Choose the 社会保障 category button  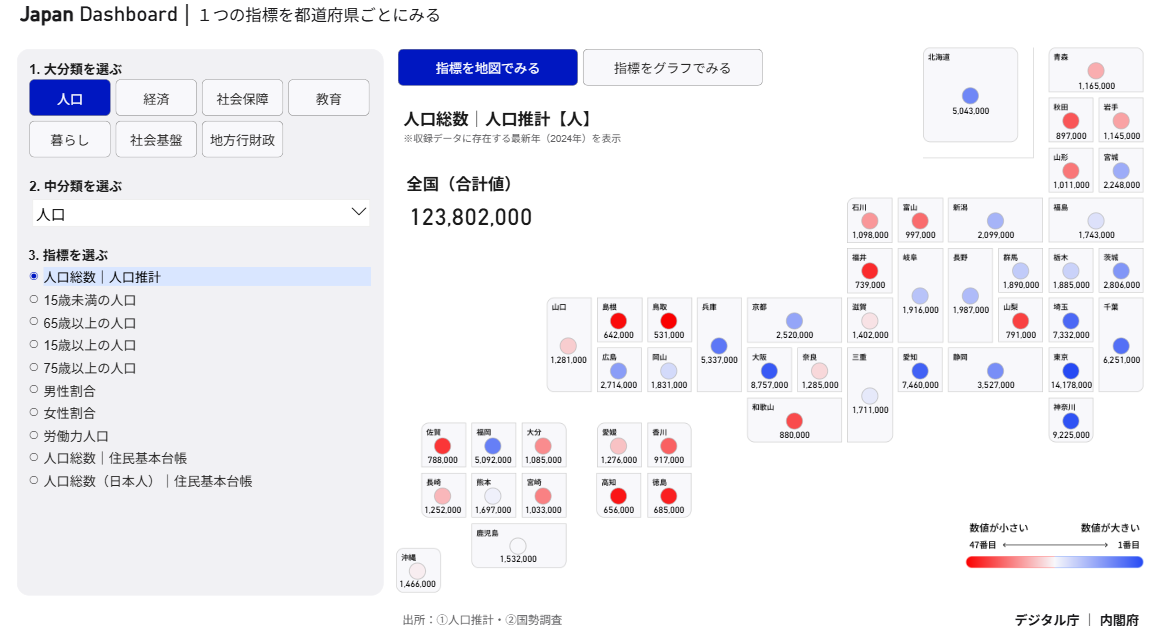(242, 98)
